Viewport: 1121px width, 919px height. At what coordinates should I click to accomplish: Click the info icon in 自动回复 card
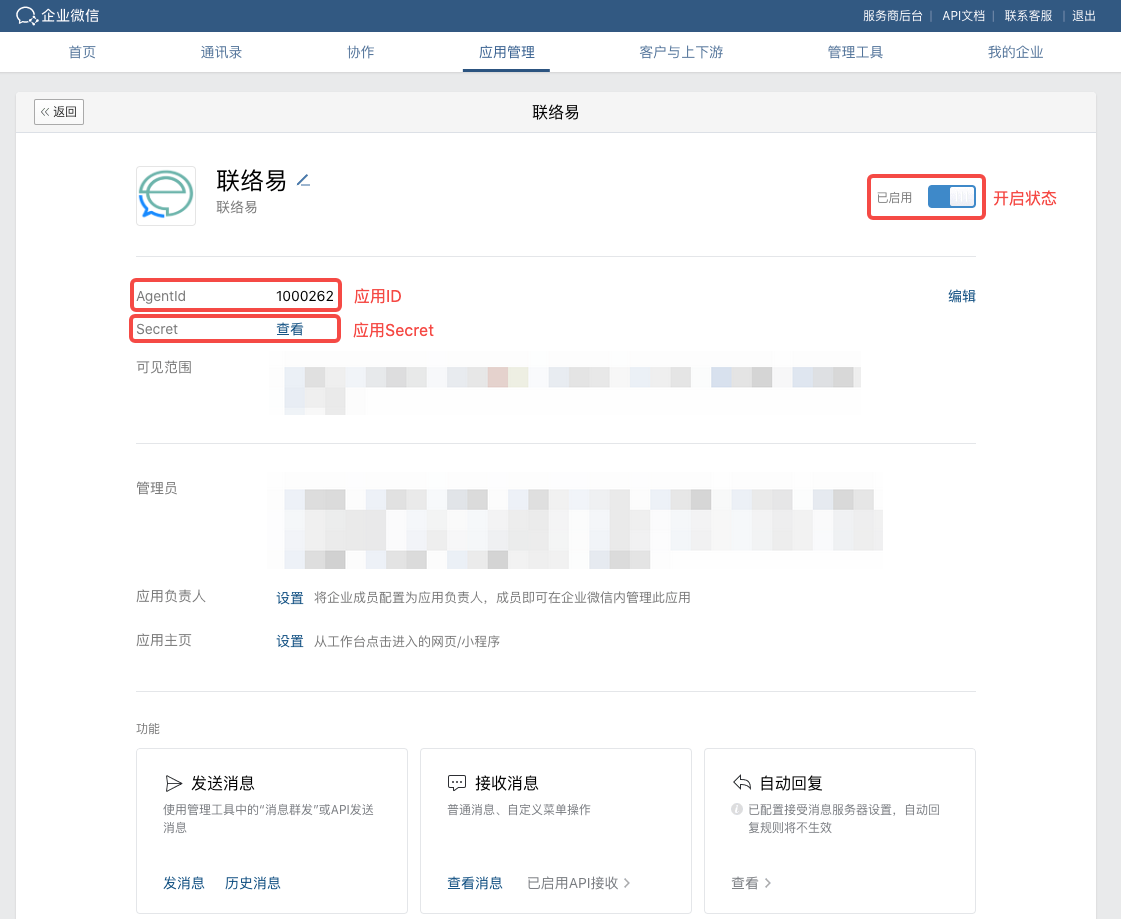coord(737,809)
